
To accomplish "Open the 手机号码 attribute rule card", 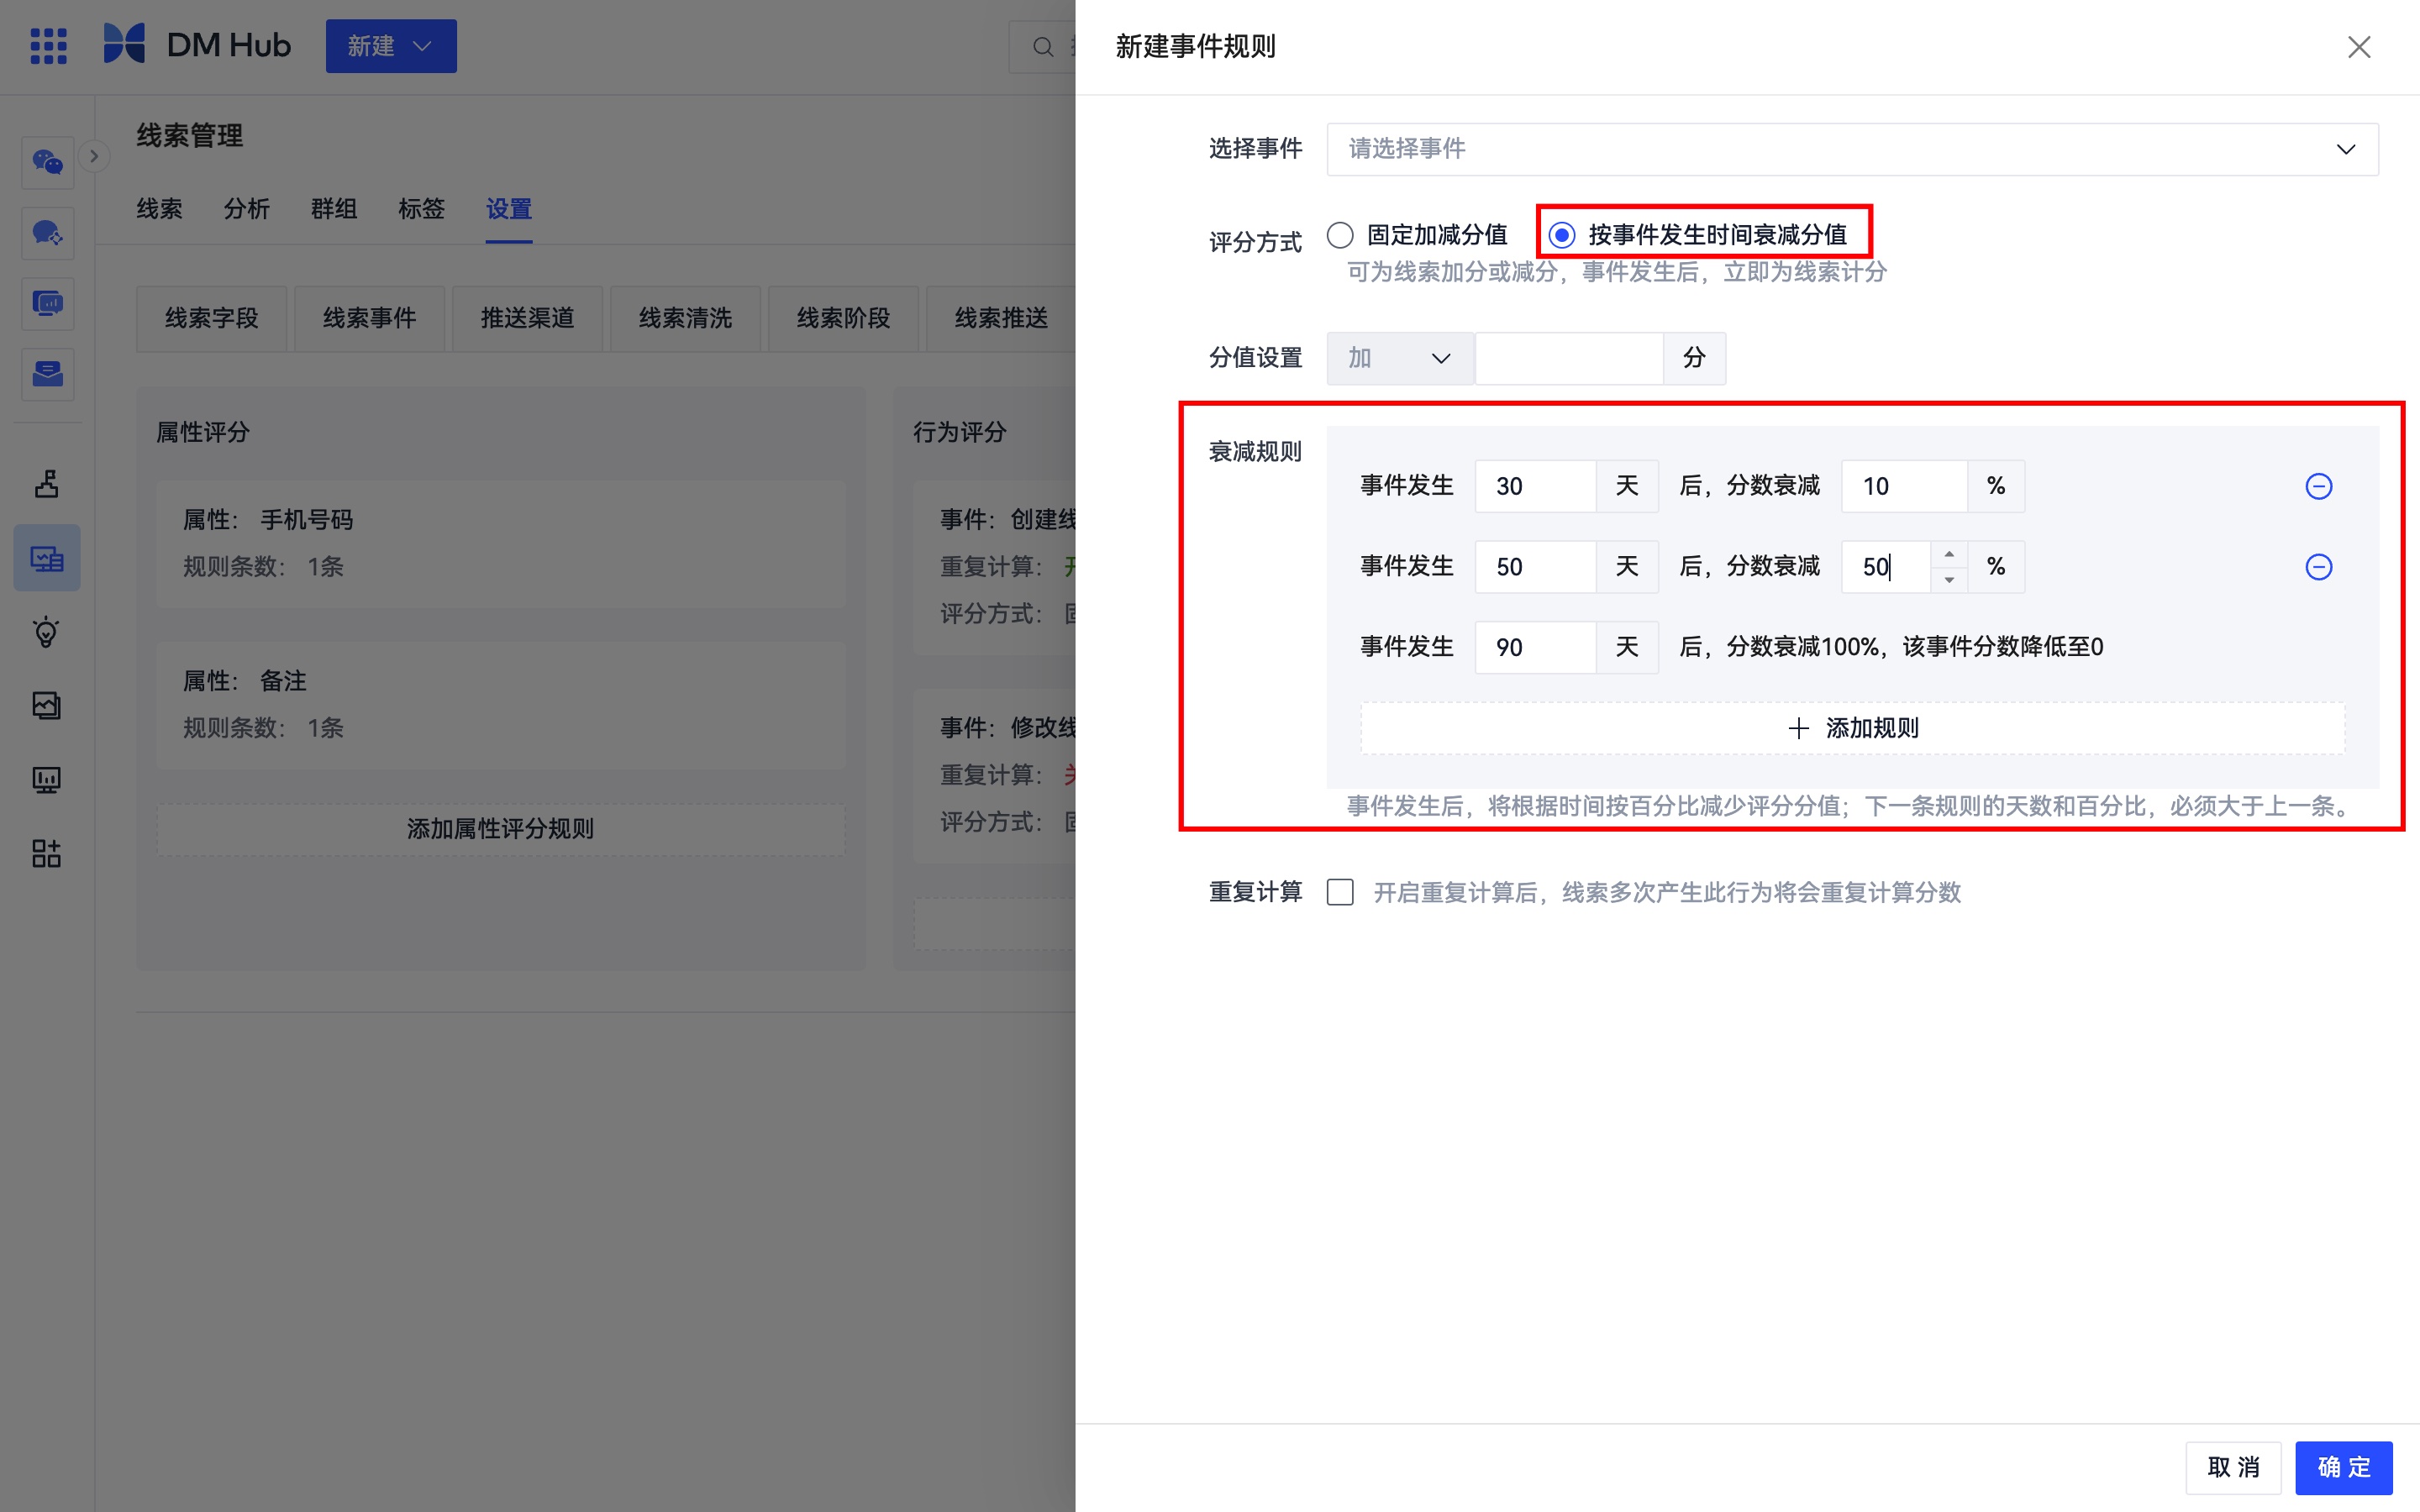I will pos(500,543).
